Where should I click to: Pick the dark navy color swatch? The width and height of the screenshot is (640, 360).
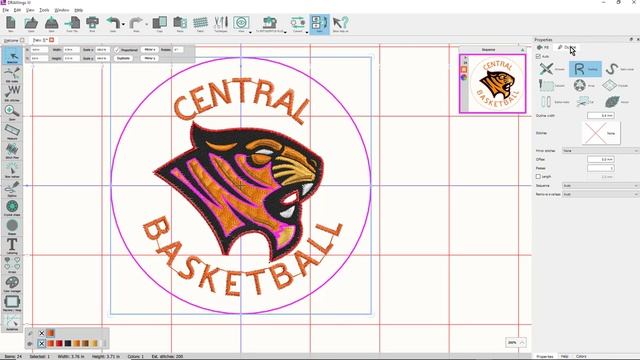point(68,344)
